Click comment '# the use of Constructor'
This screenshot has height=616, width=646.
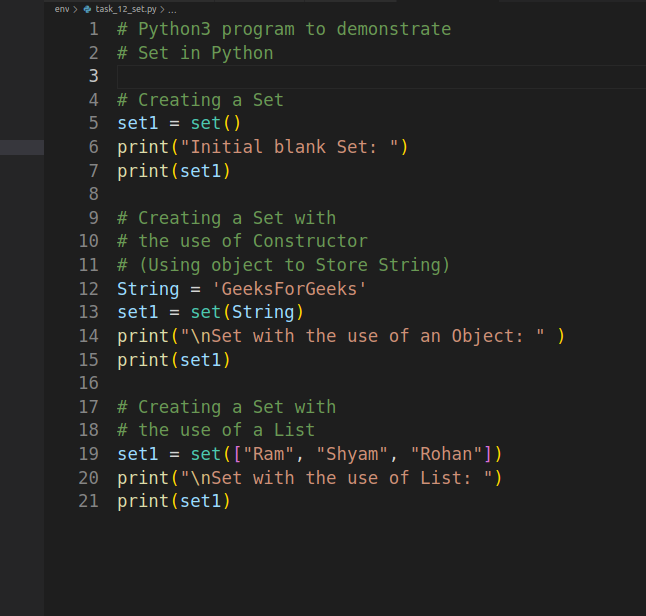242,241
